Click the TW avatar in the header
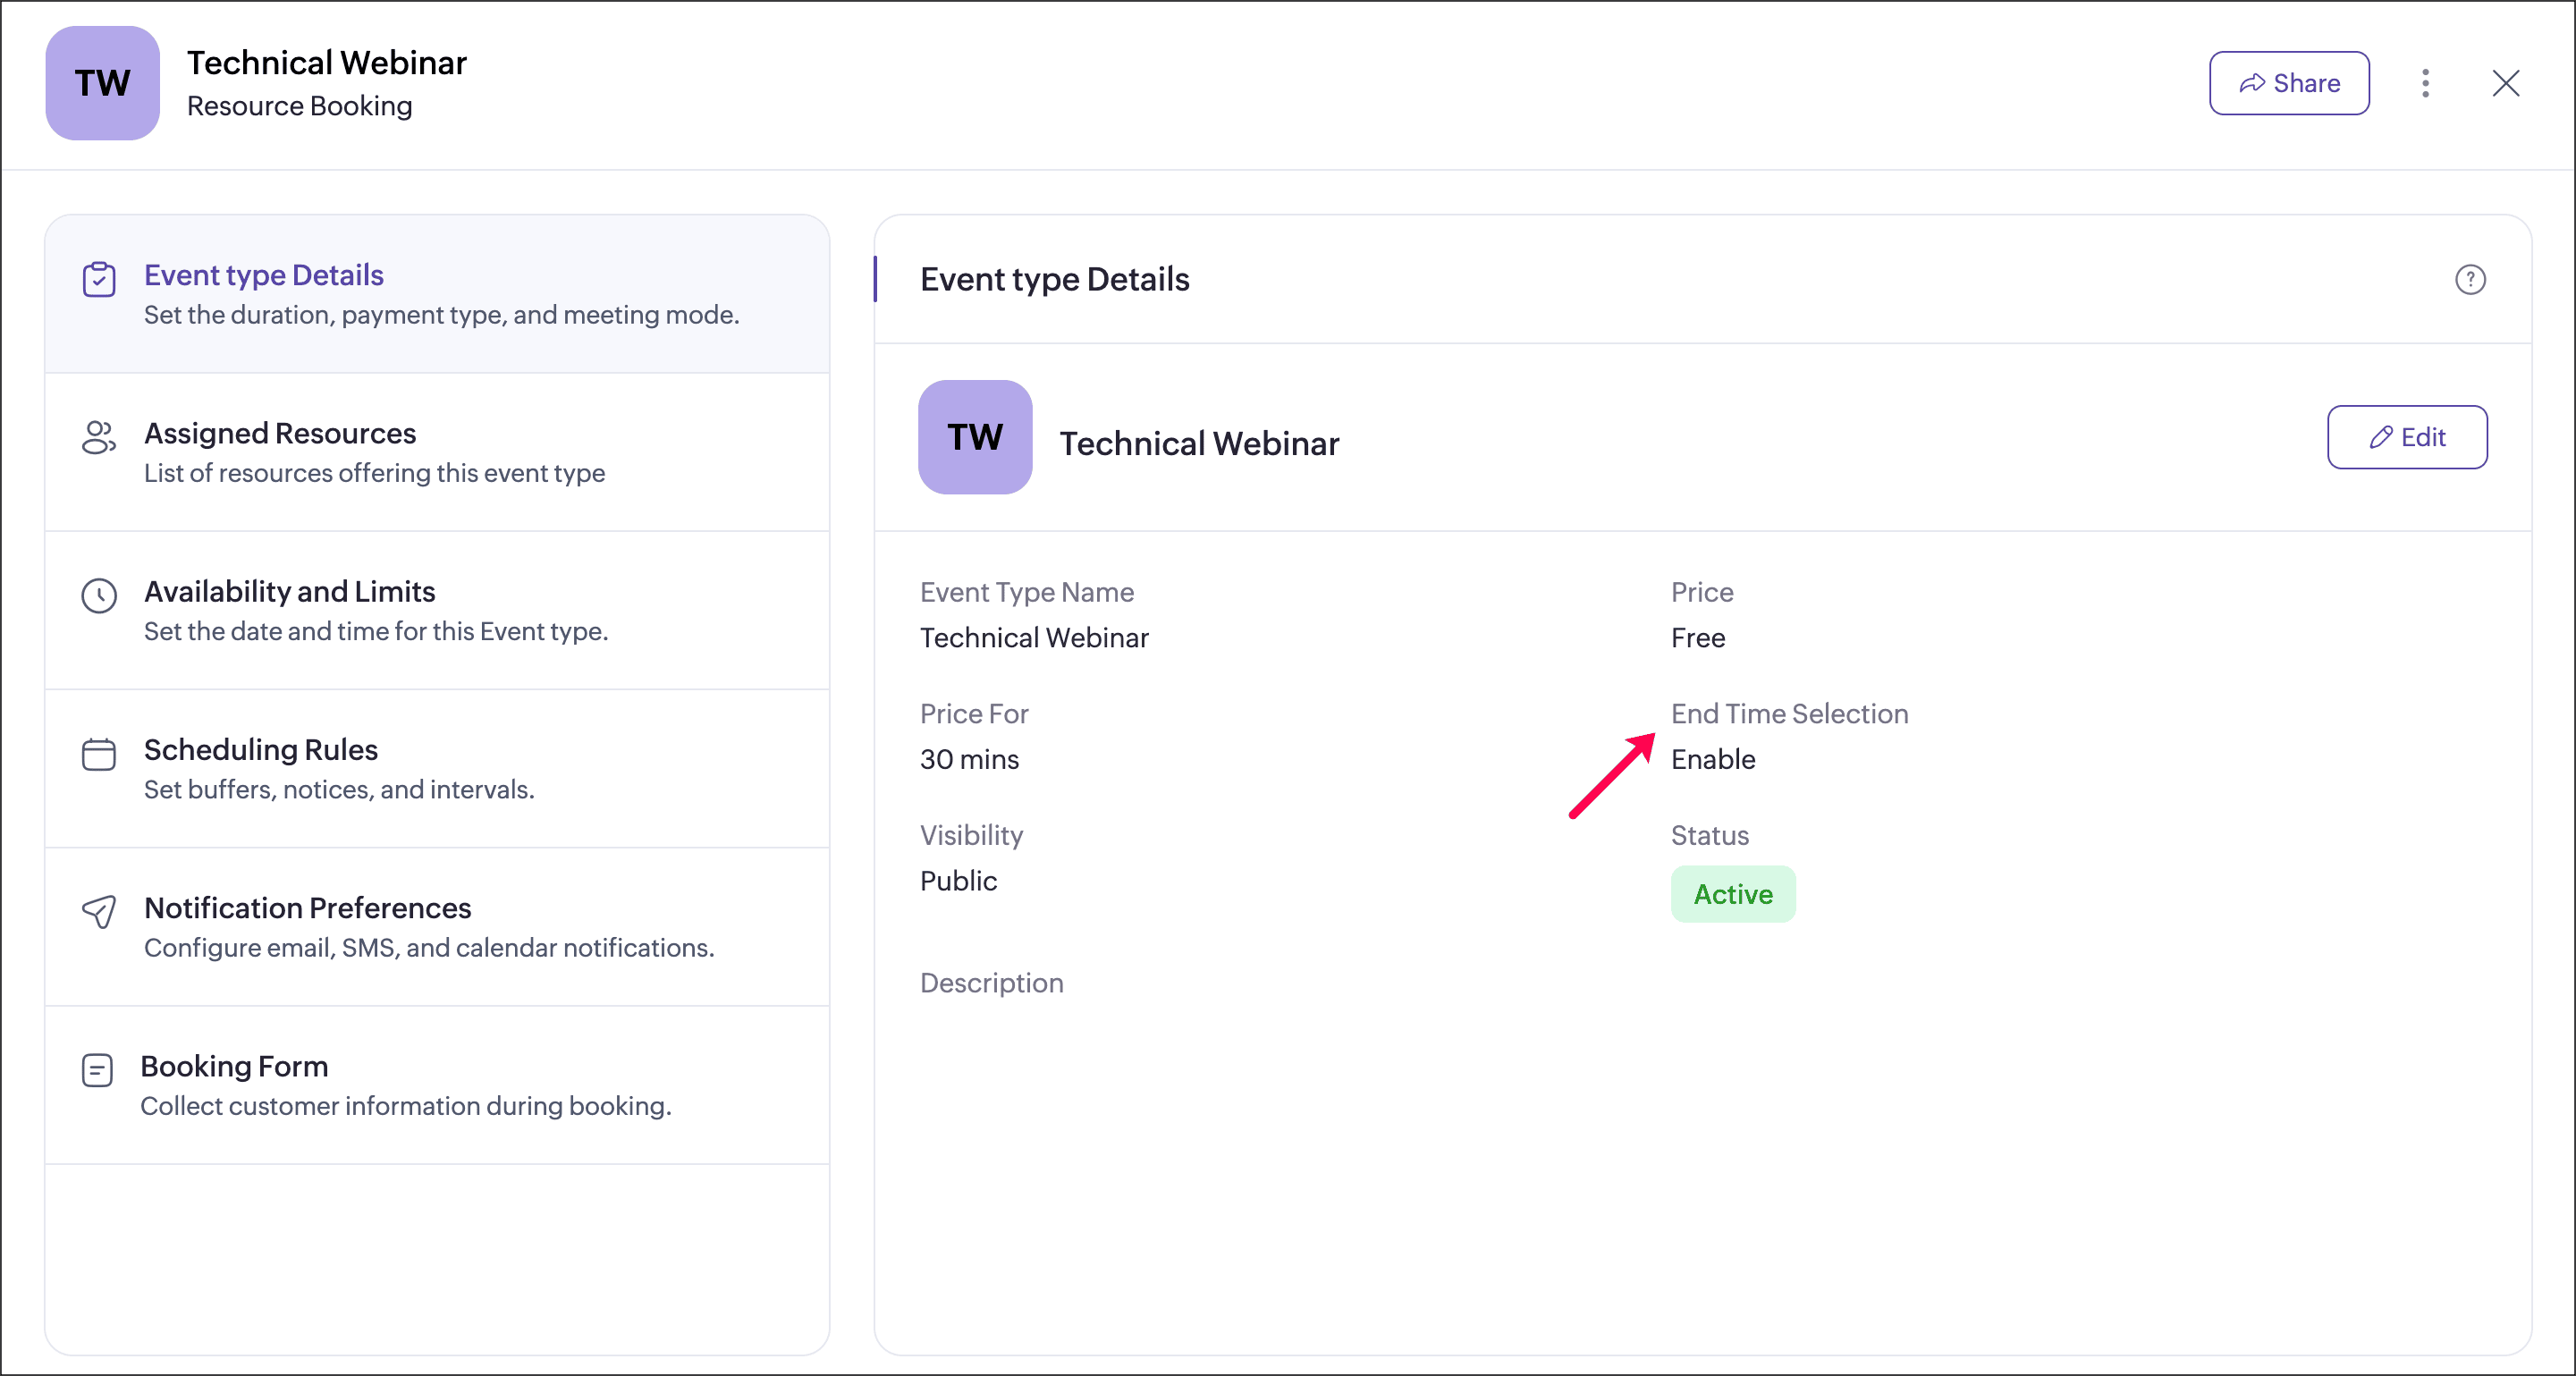 tap(102, 83)
